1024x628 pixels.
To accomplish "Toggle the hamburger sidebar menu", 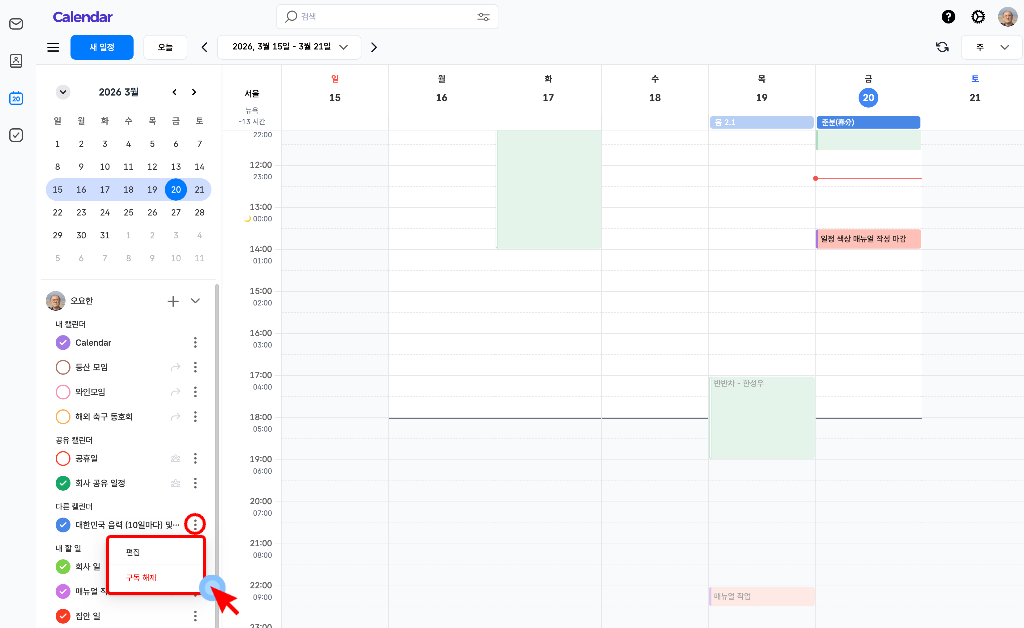I will coord(53,47).
